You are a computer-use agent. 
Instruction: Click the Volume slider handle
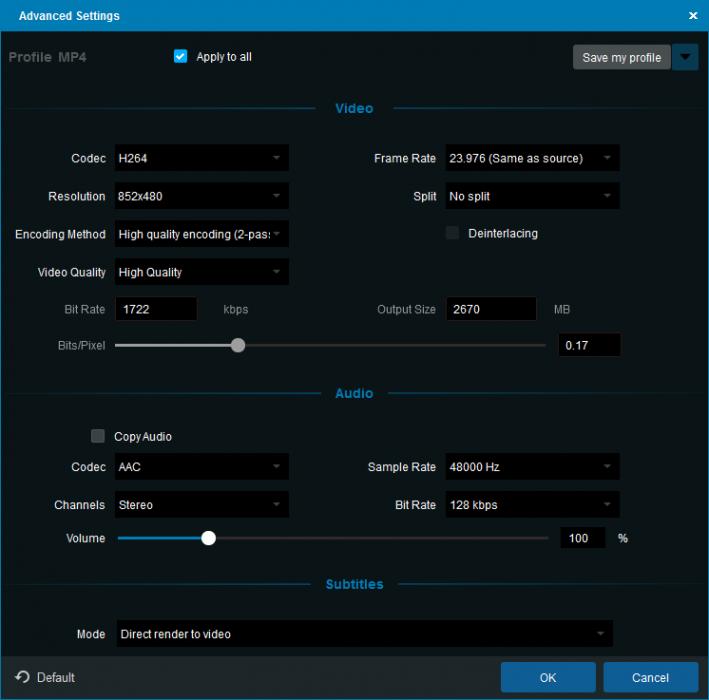tap(208, 538)
